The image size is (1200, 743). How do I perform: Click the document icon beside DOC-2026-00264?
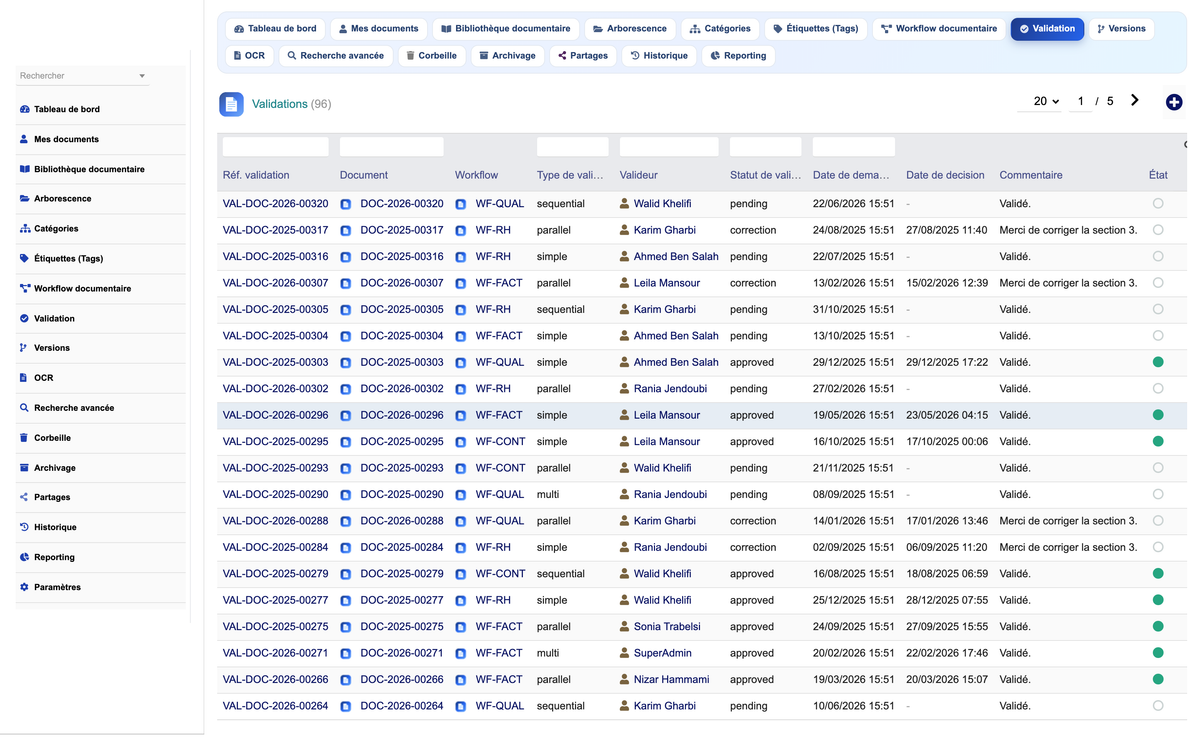tap(346, 707)
